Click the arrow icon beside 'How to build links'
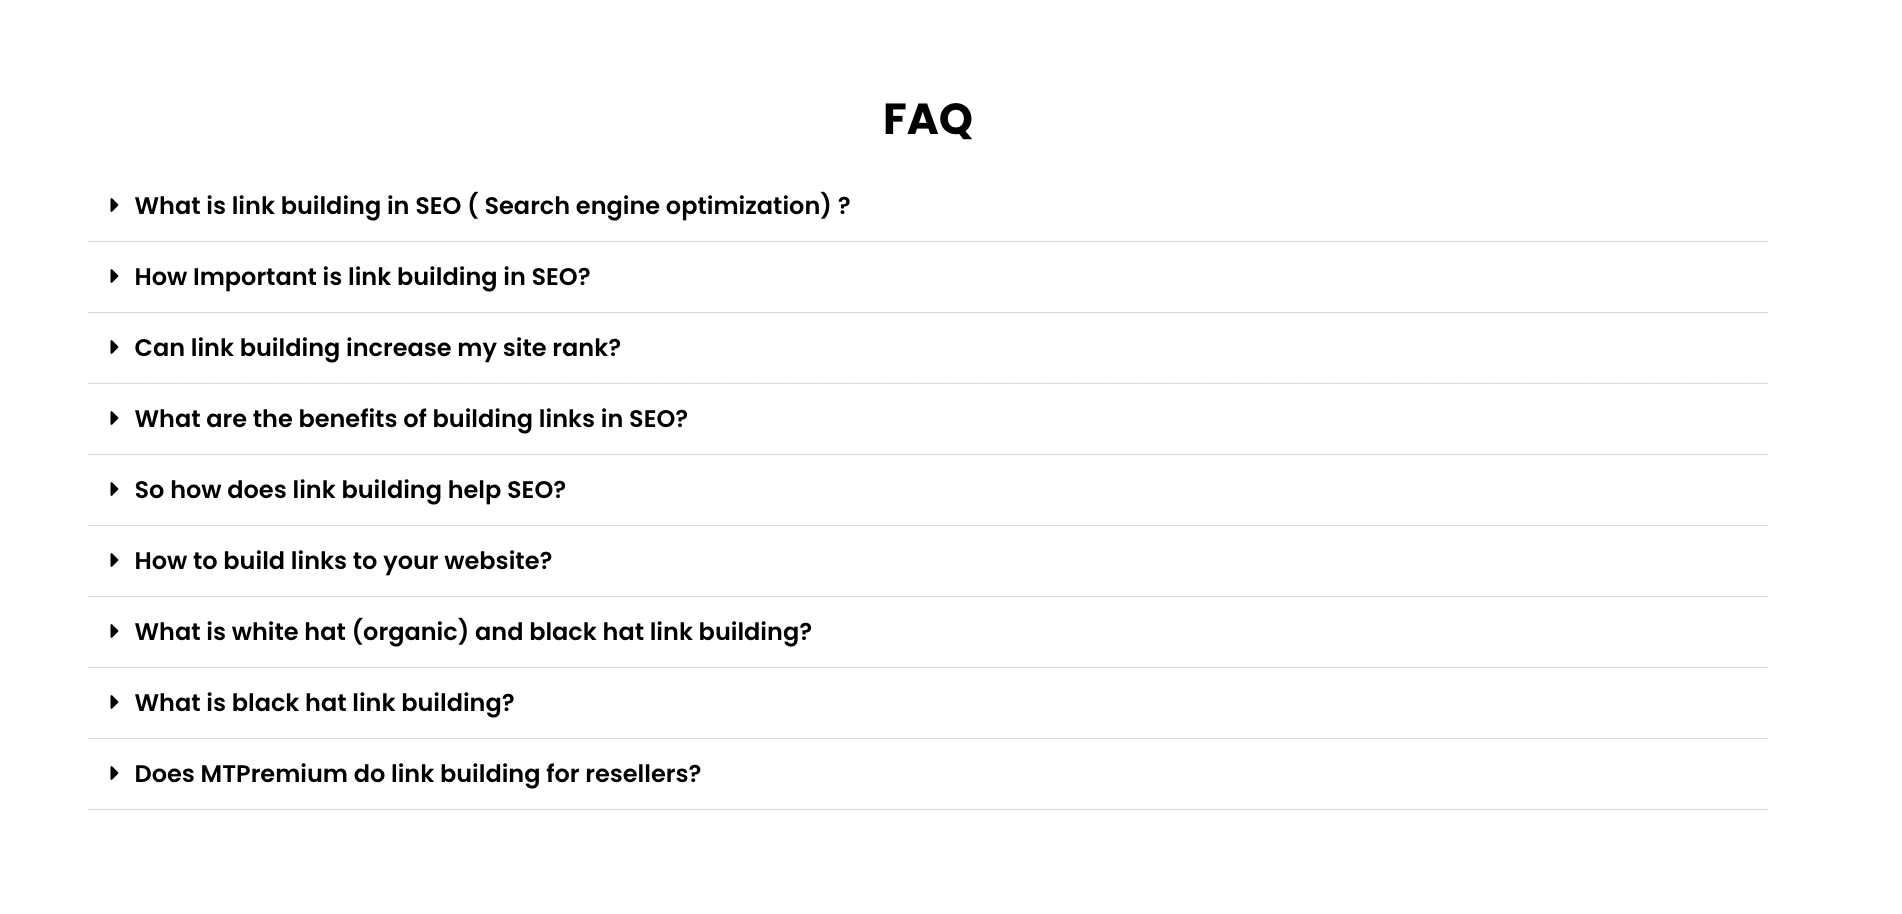Screen dimensions: 1902x914 [114, 560]
